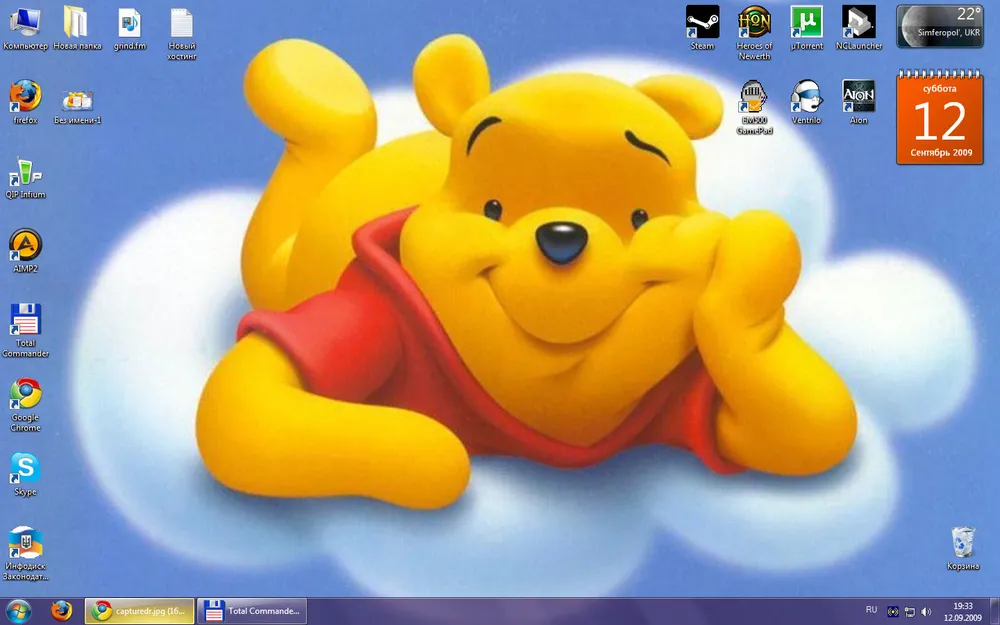Switch to the capturedr.jpg Chrome taskbar window
Screen dimensions: 1000x625
(x=140, y=611)
